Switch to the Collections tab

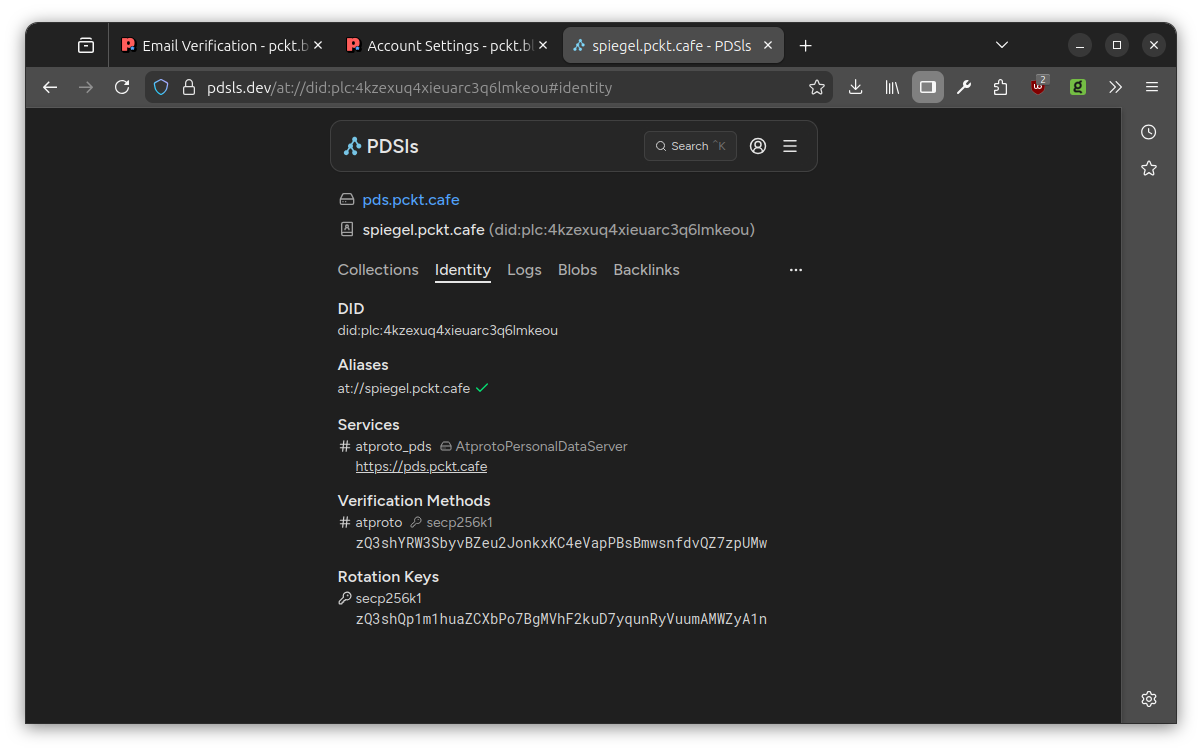[x=378, y=270]
